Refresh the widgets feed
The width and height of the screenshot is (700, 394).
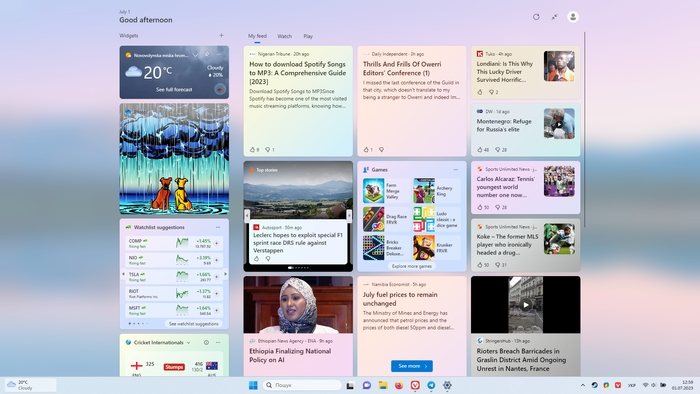(x=536, y=17)
